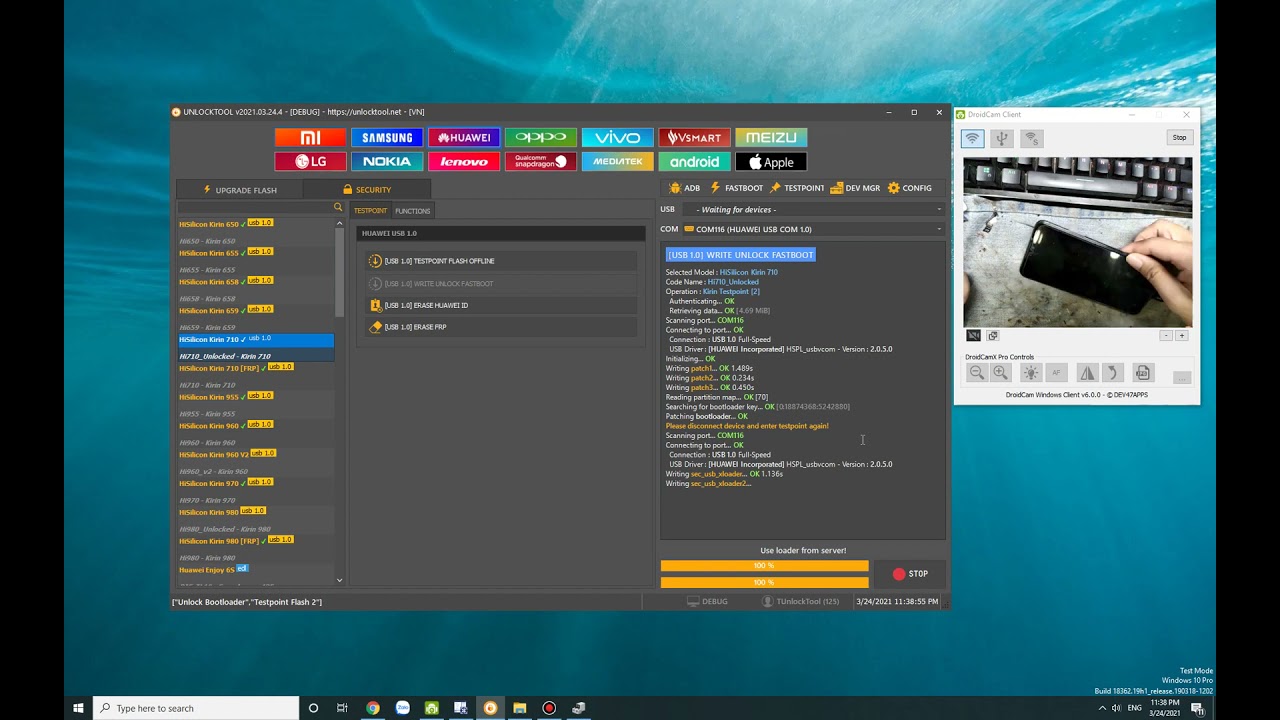Zoom in the DroidCam camera
Screen dimensions: 1280x720
pos(1001,373)
